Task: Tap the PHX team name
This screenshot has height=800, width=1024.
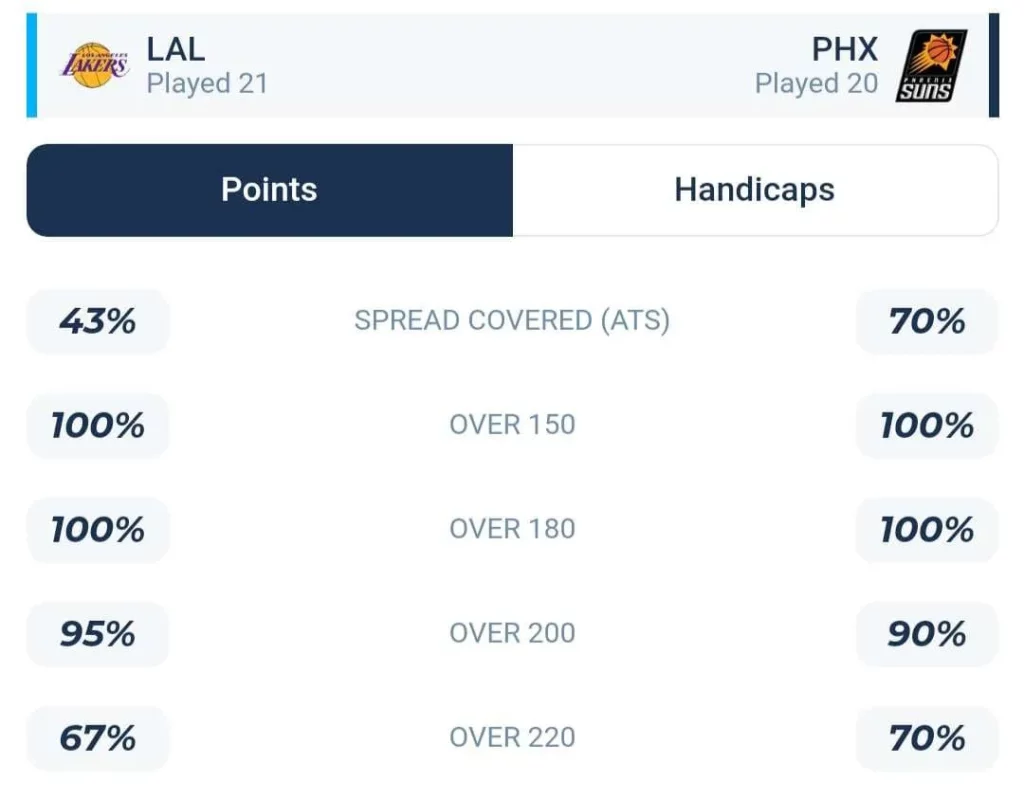Action: coord(844,49)
